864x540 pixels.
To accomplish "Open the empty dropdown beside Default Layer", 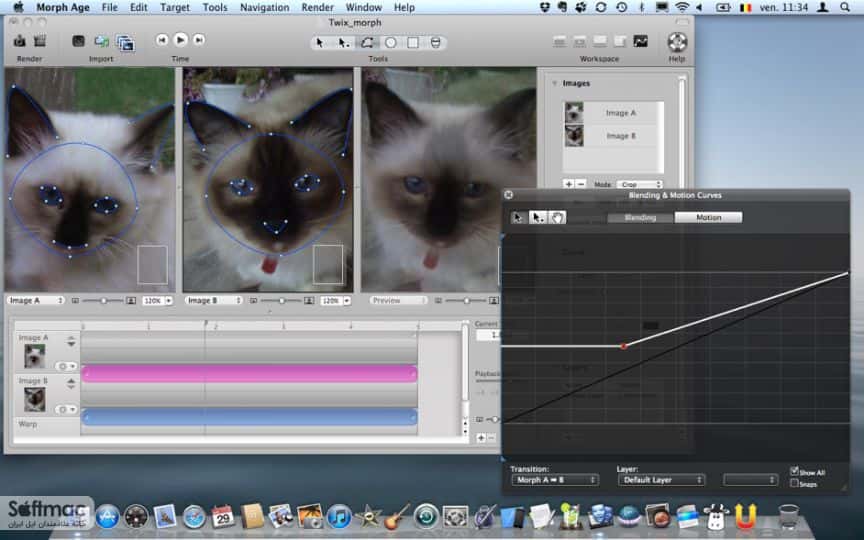I will point(750,480).
